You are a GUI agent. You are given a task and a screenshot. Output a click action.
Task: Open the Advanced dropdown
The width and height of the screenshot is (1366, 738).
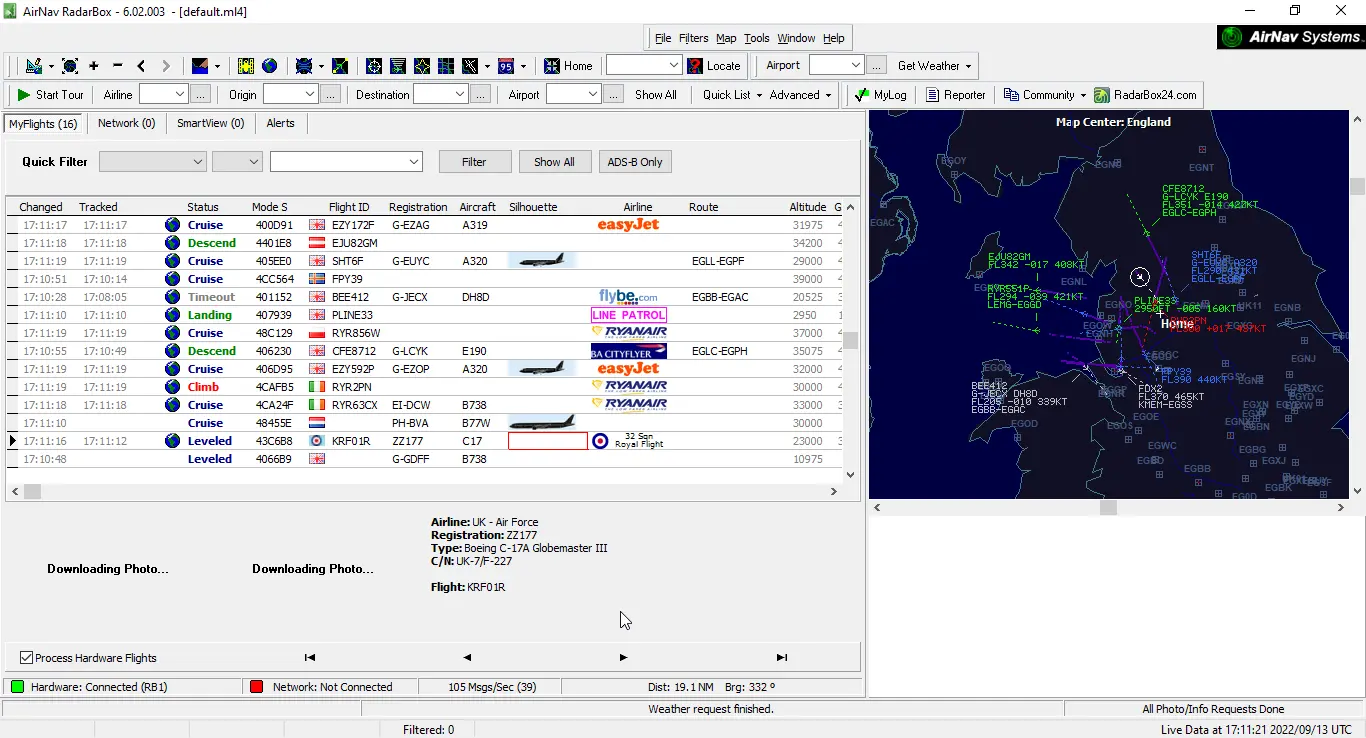click(801, 95)
